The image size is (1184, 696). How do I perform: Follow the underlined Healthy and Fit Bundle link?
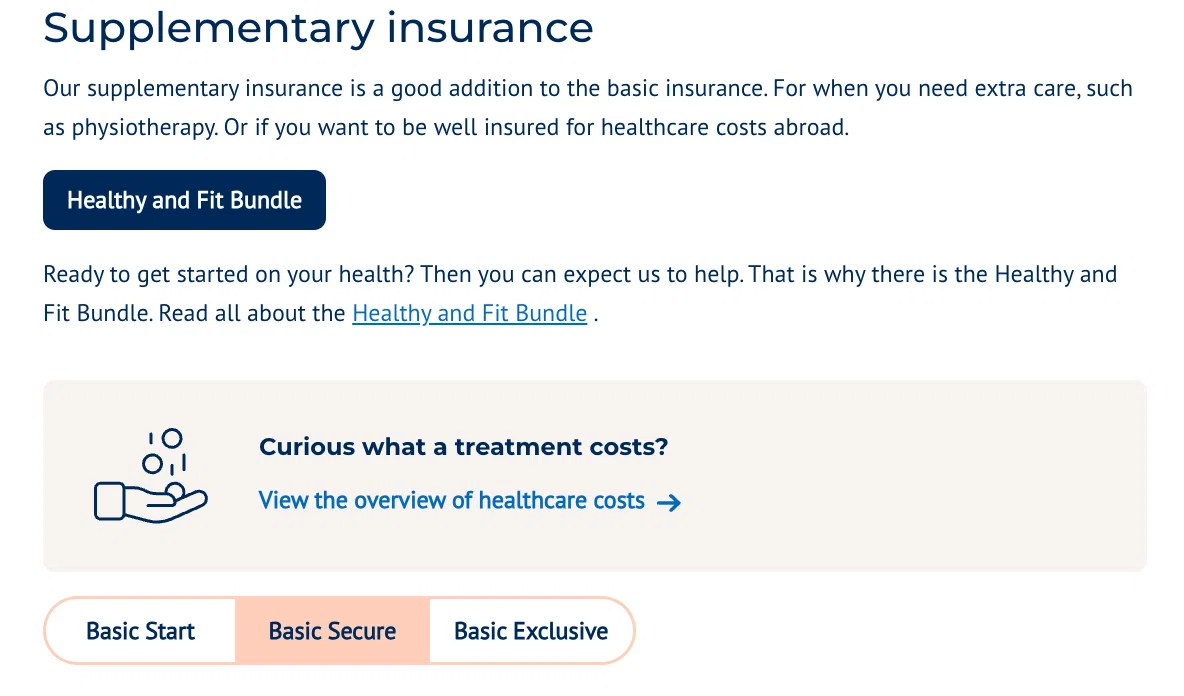pyautogui.click(x=470, y=313)
